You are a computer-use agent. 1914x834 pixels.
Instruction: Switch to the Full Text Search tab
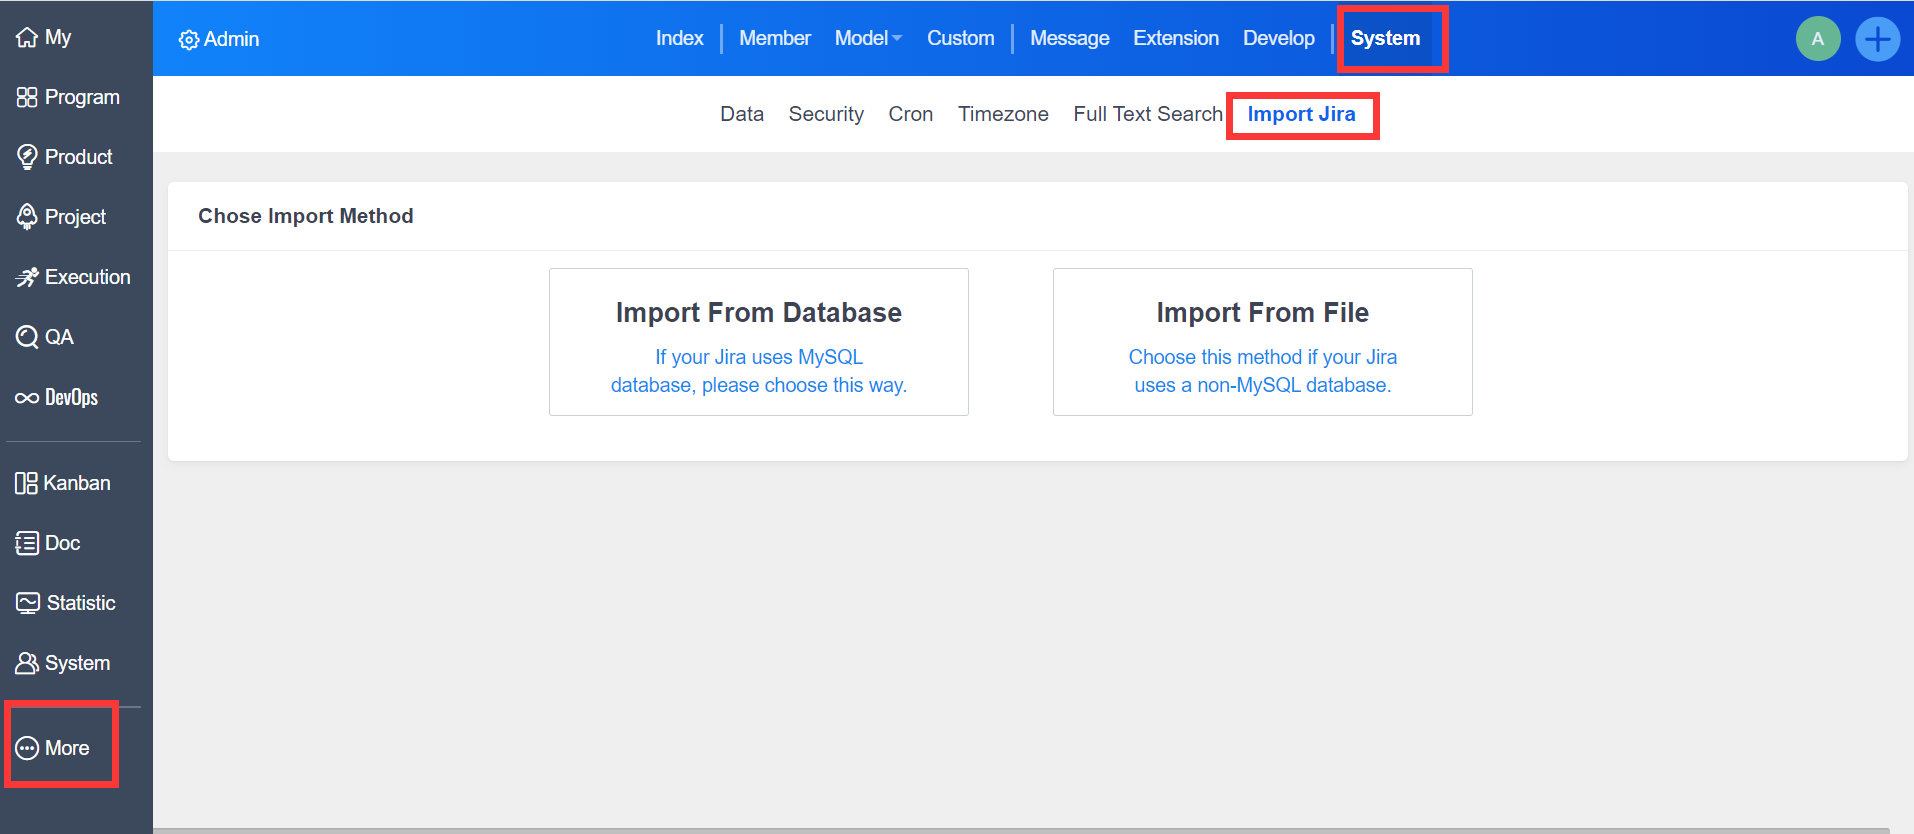click(1147, 114)
